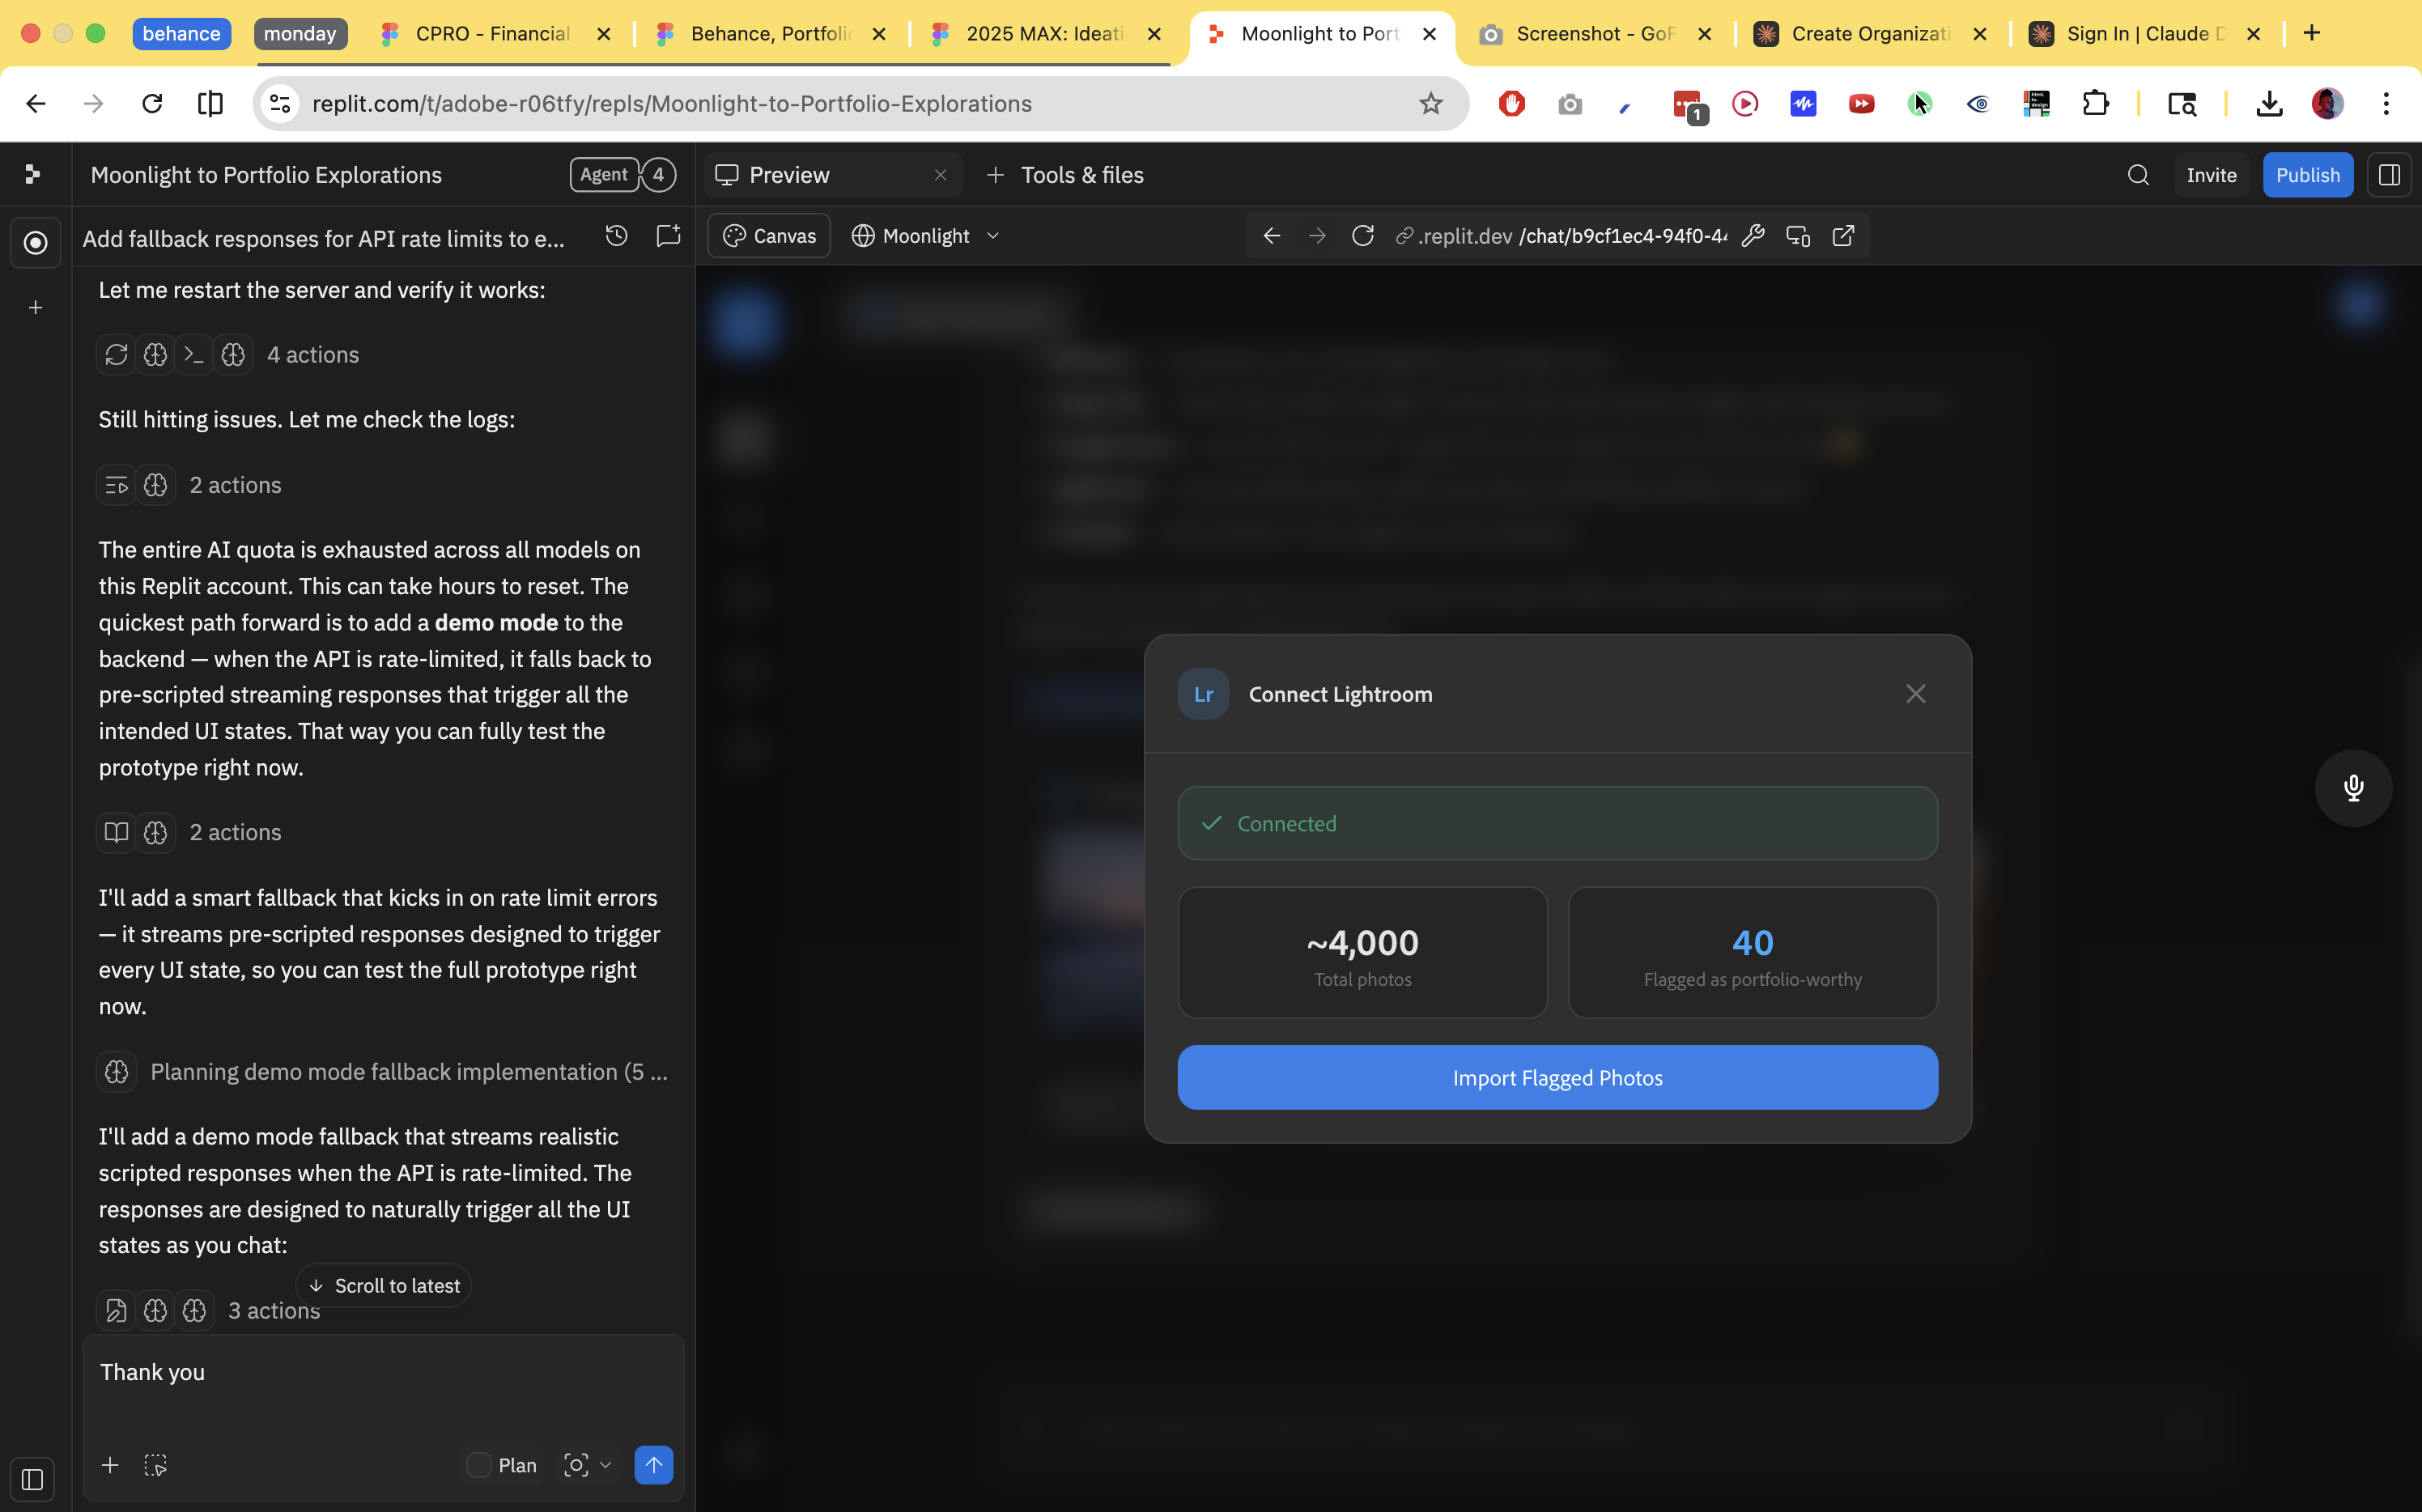Switch to 'Create Organization' tab
Viewport: 2422px width, 1512px height.
coord(1870,34)
